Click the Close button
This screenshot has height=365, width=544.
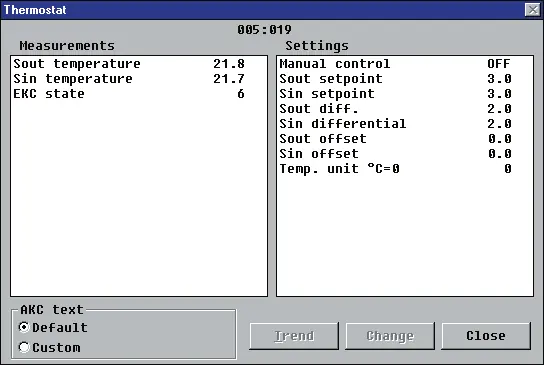[x=486, y=336]
